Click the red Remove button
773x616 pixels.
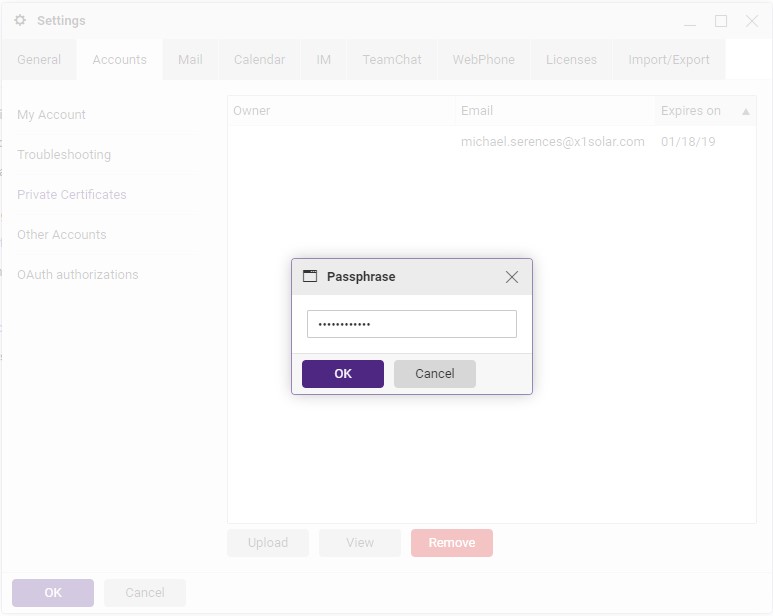pos(452,543)
